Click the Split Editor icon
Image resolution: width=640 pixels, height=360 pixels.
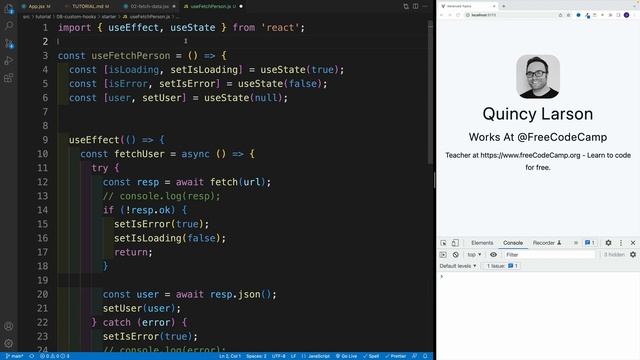(416, 6)
